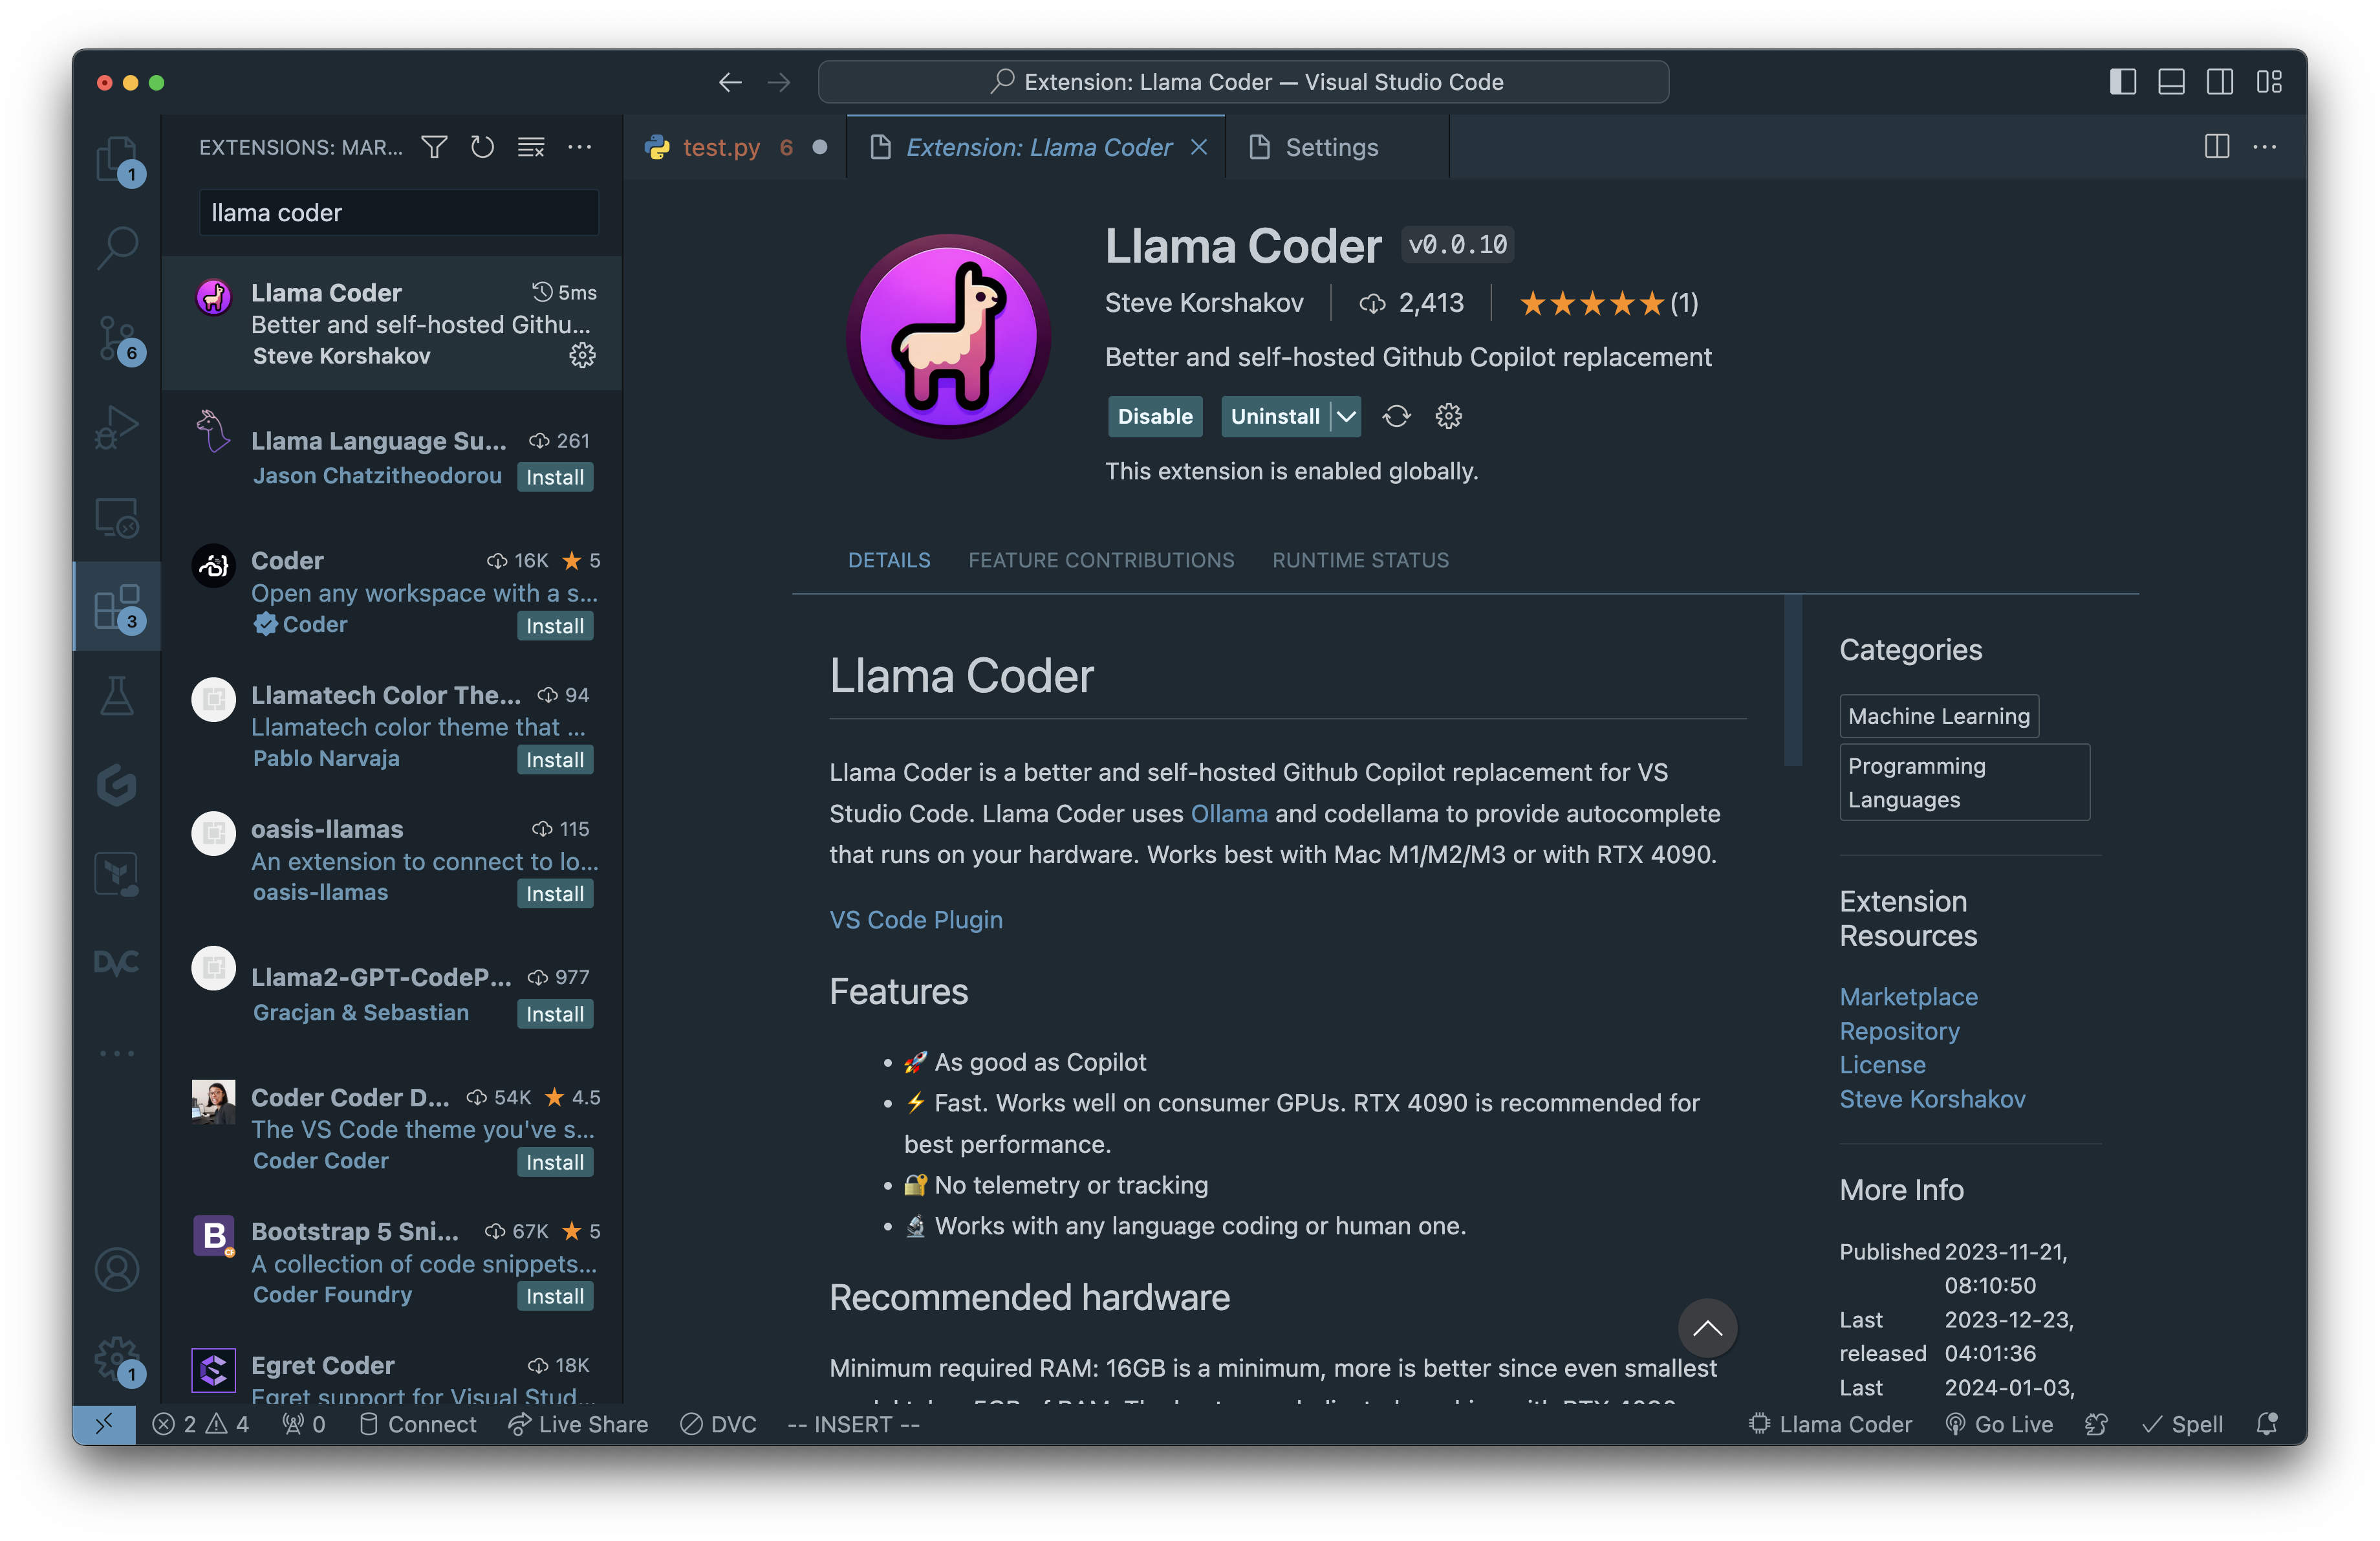Toggle the bottom panel visibility
This screenshot has width=2380, height=1541.
(2171, 82)
